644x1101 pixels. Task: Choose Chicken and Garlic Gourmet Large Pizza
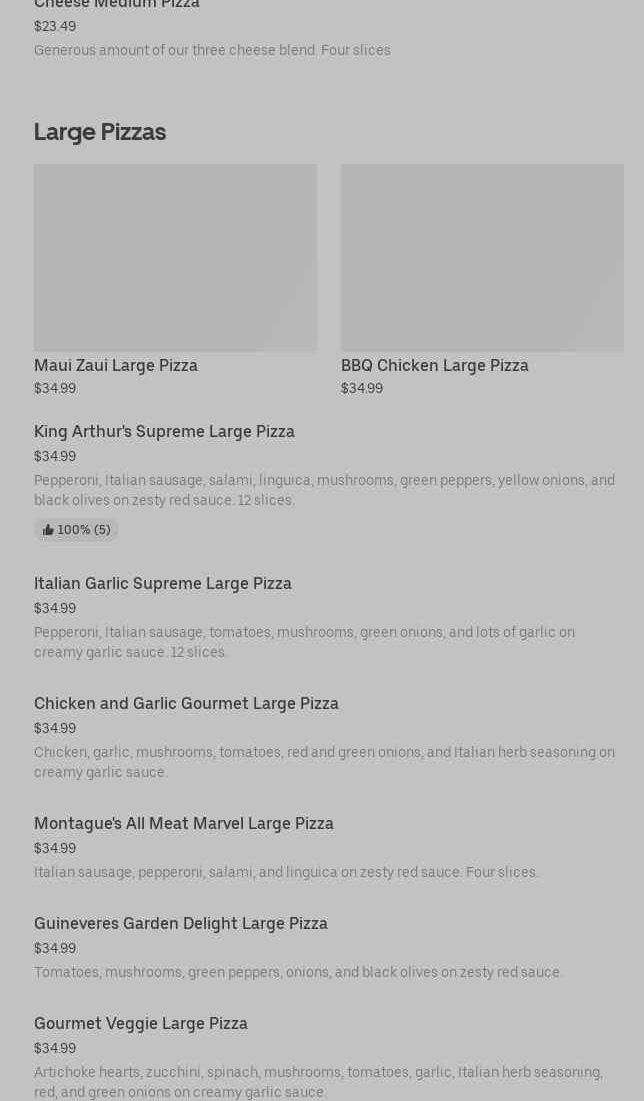[186, 703]
